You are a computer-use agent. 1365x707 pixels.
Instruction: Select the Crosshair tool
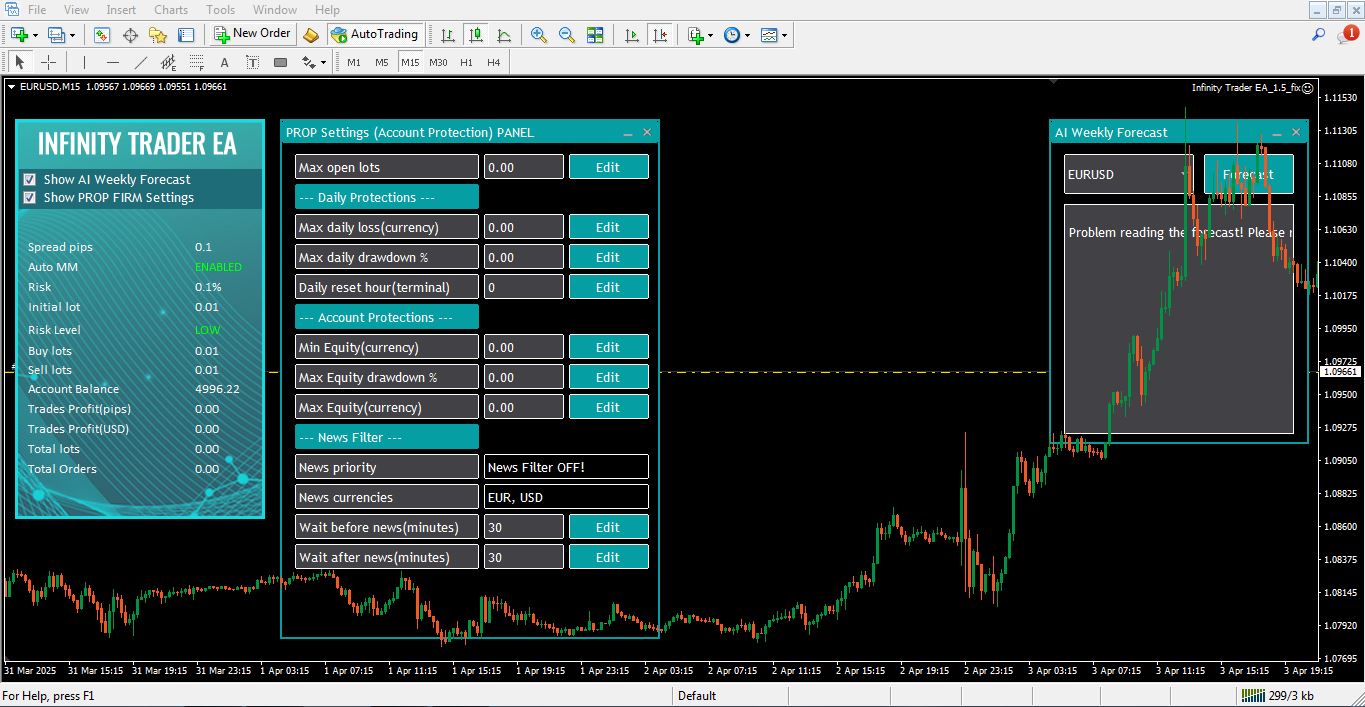pyautogui.click(x=47, y=62)
